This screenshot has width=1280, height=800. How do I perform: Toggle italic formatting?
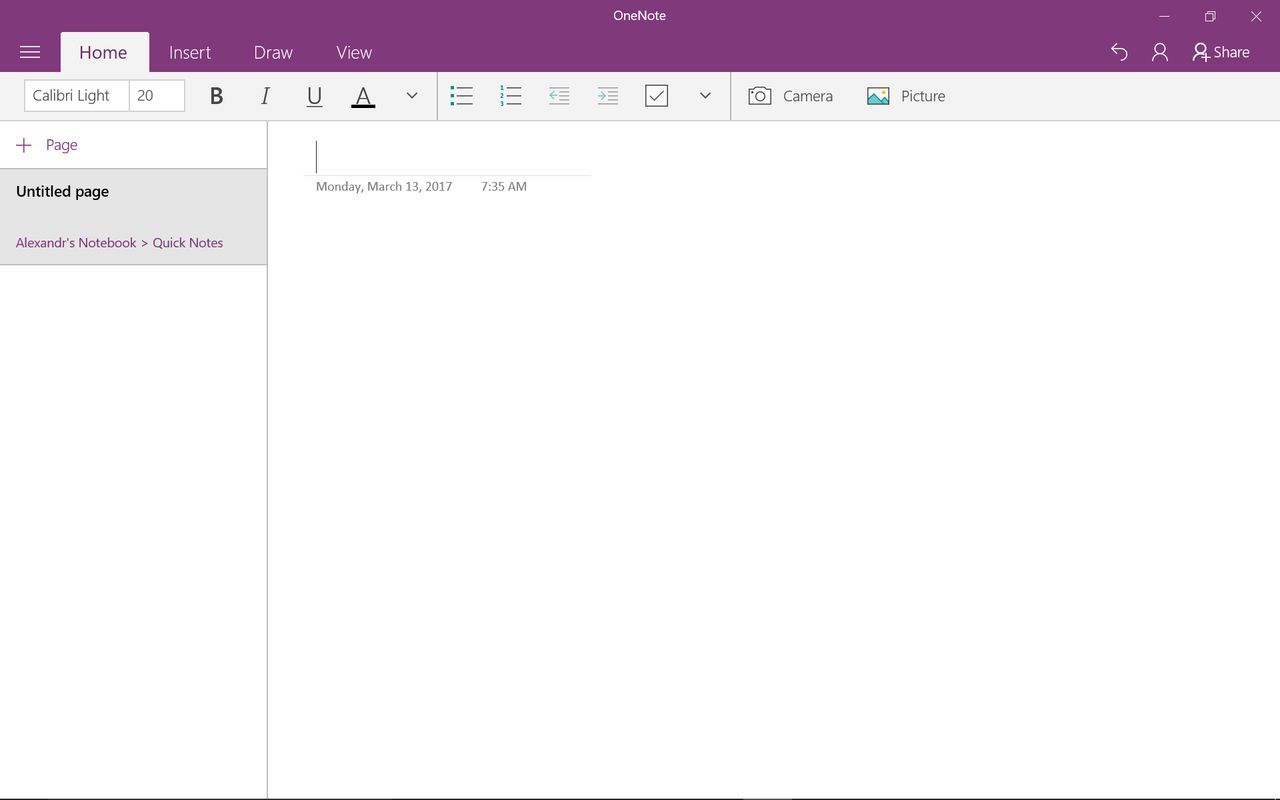265,96
